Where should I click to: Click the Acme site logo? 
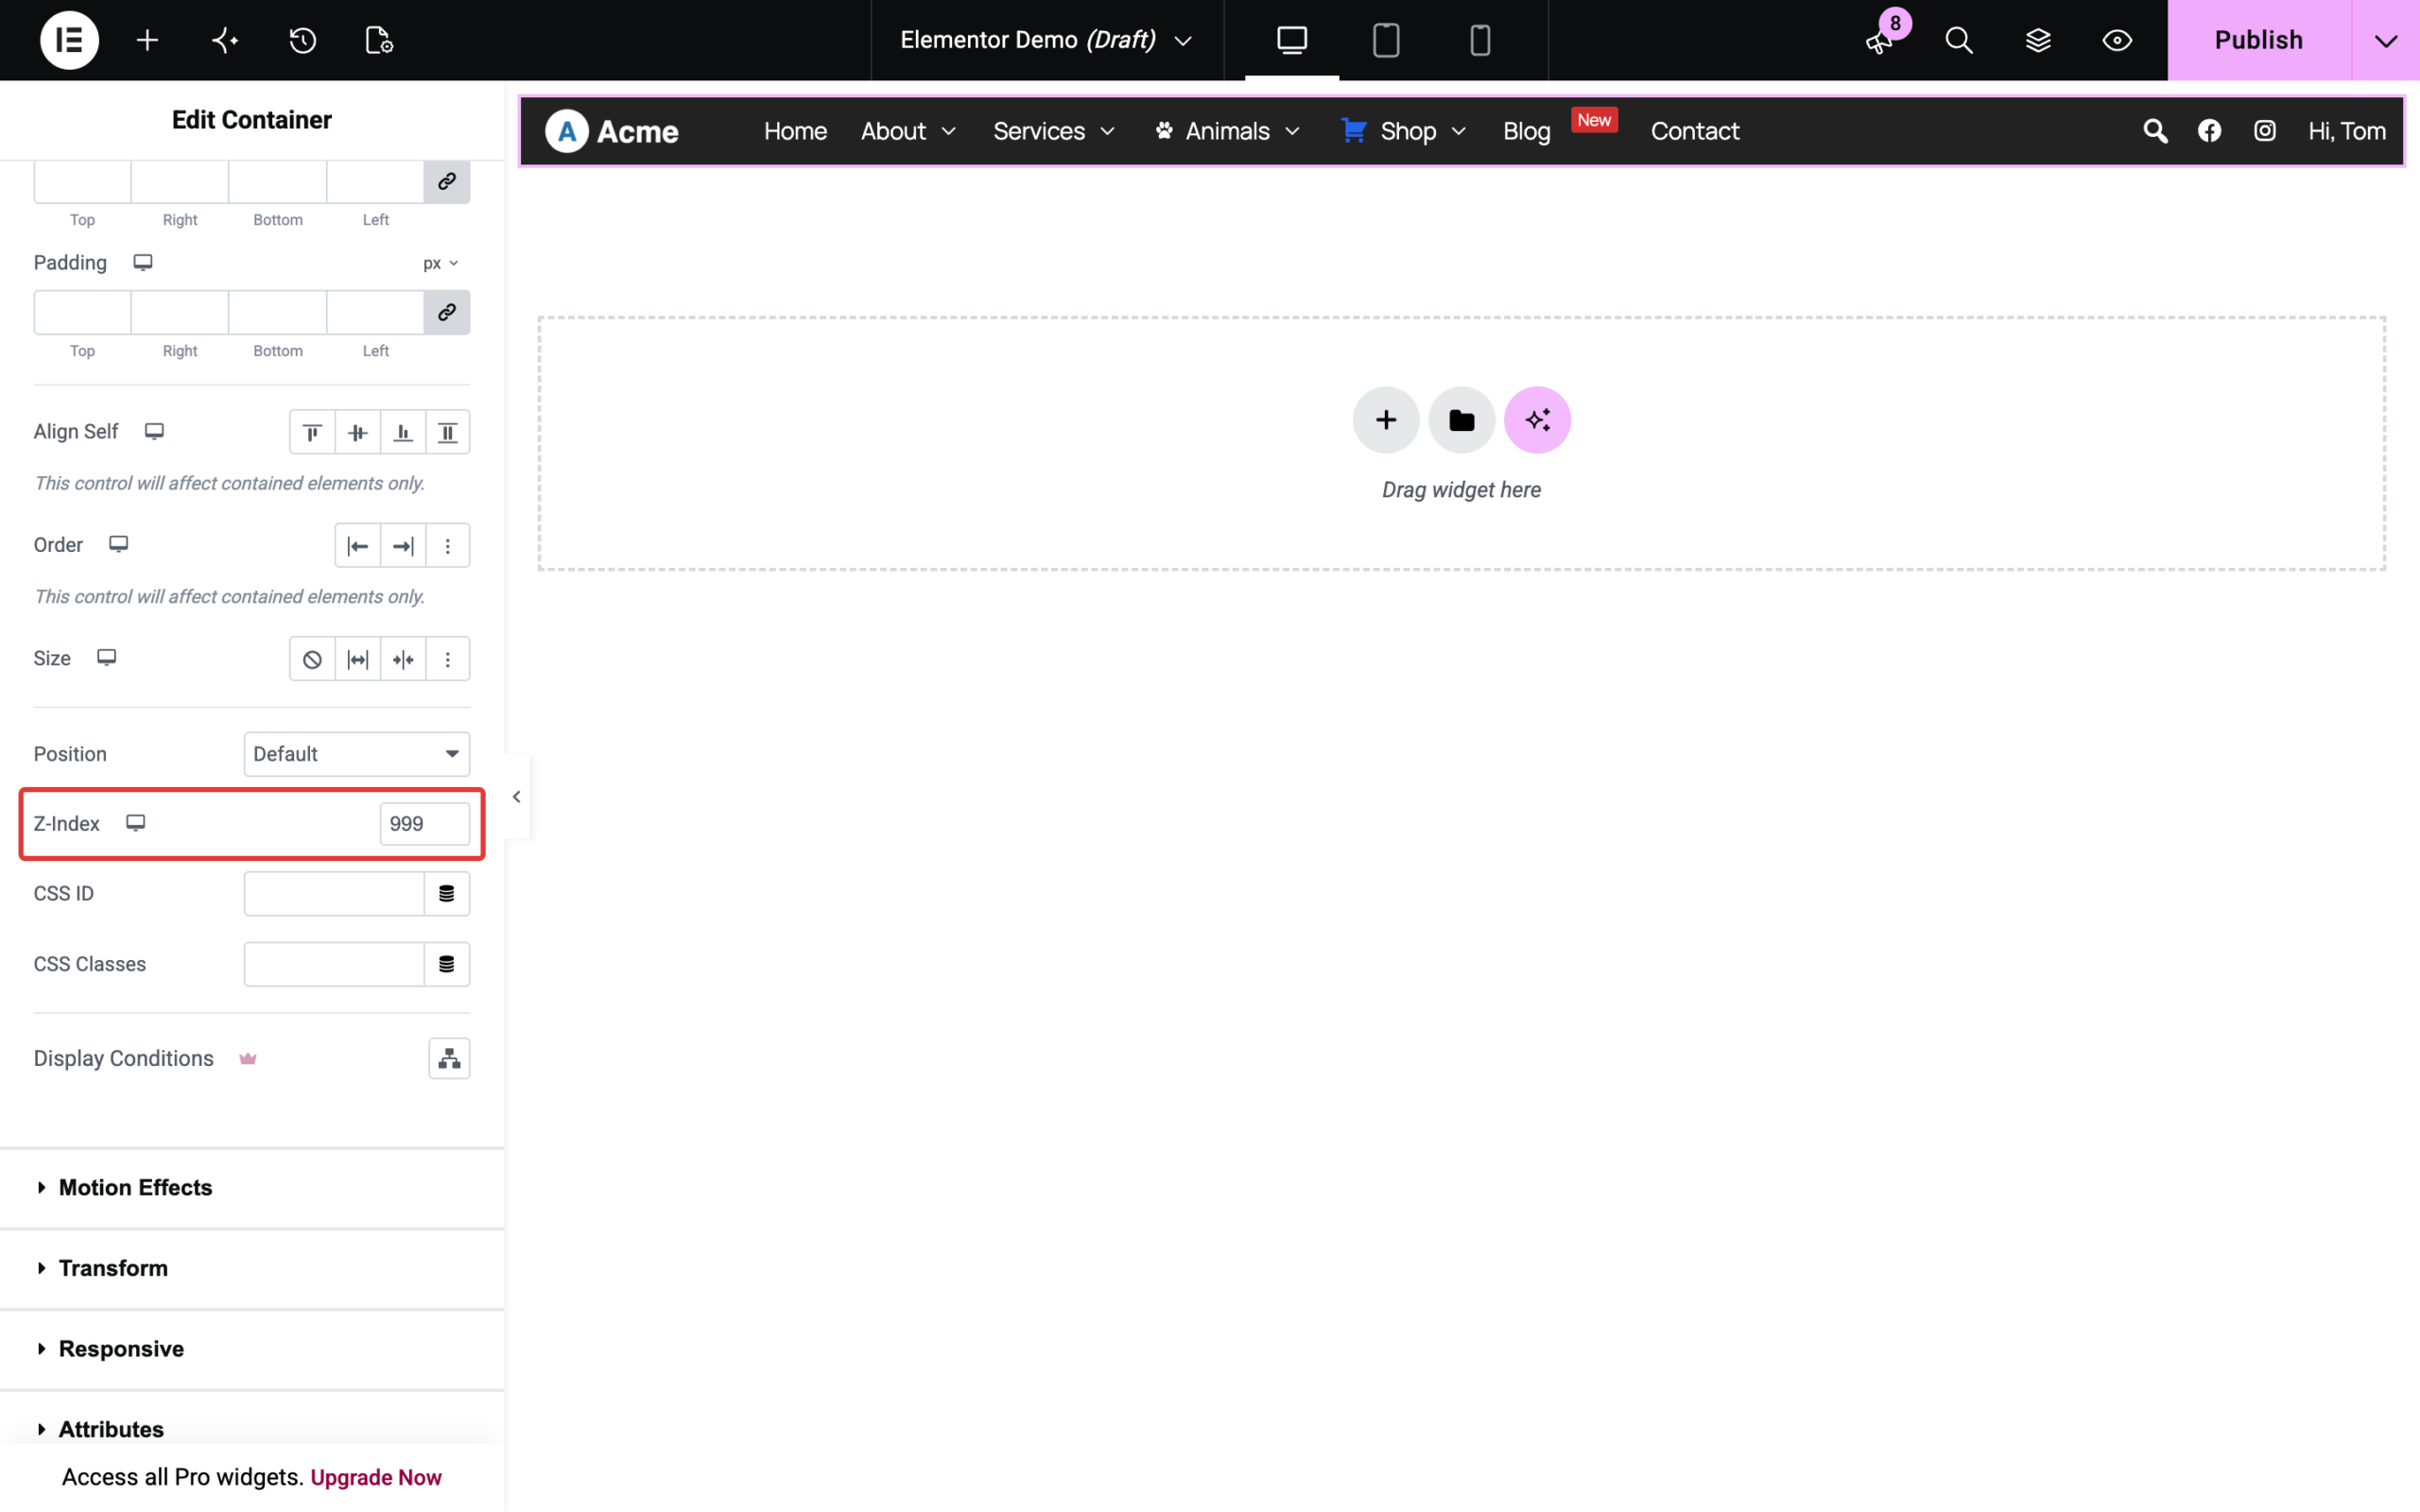click(612, 131)
